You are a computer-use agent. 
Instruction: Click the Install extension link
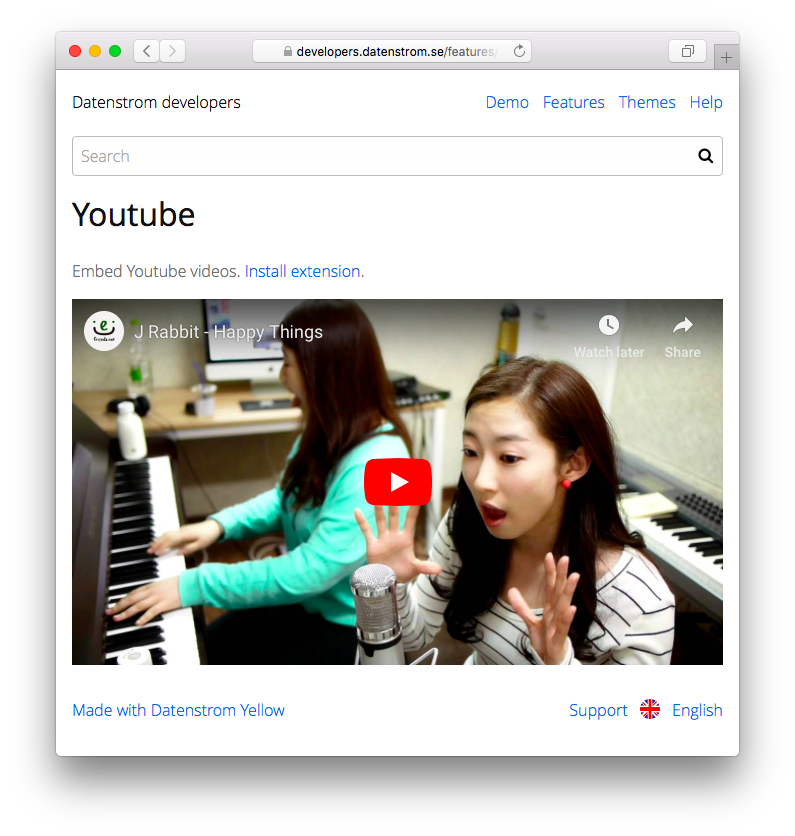pos(302,271)
